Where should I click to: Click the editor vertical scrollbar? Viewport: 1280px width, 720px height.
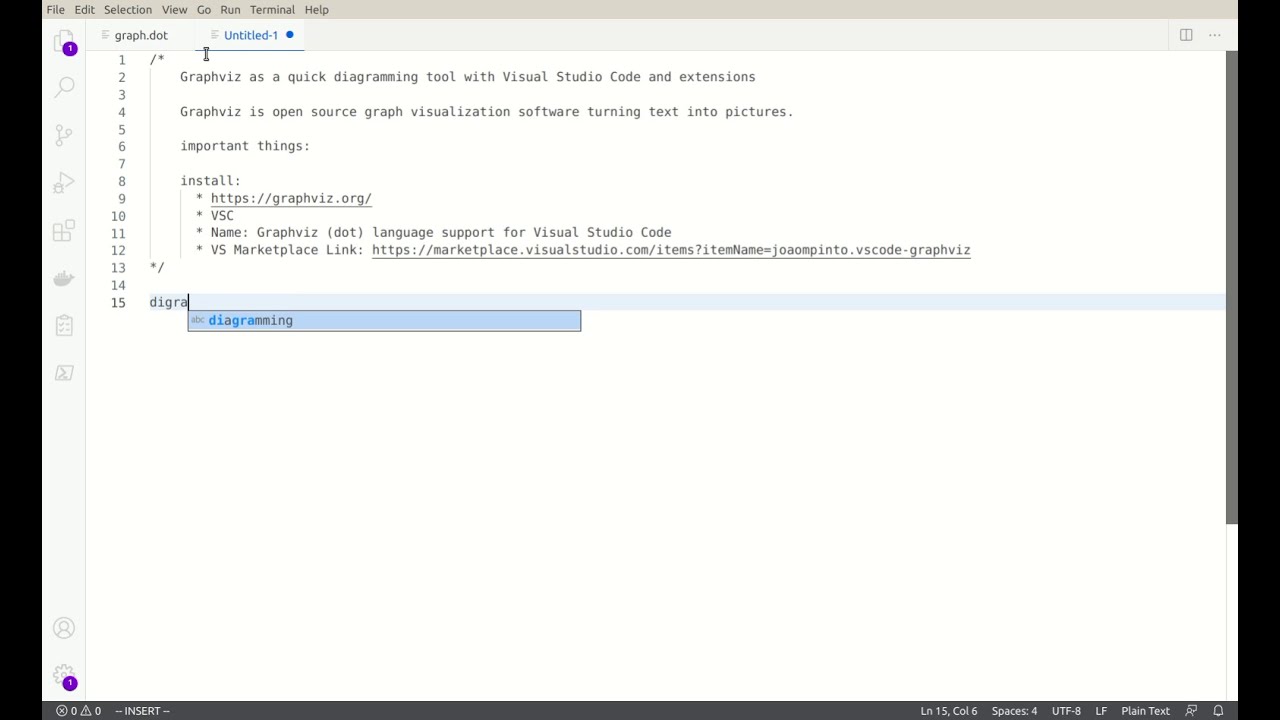(x=1232, y=287)
